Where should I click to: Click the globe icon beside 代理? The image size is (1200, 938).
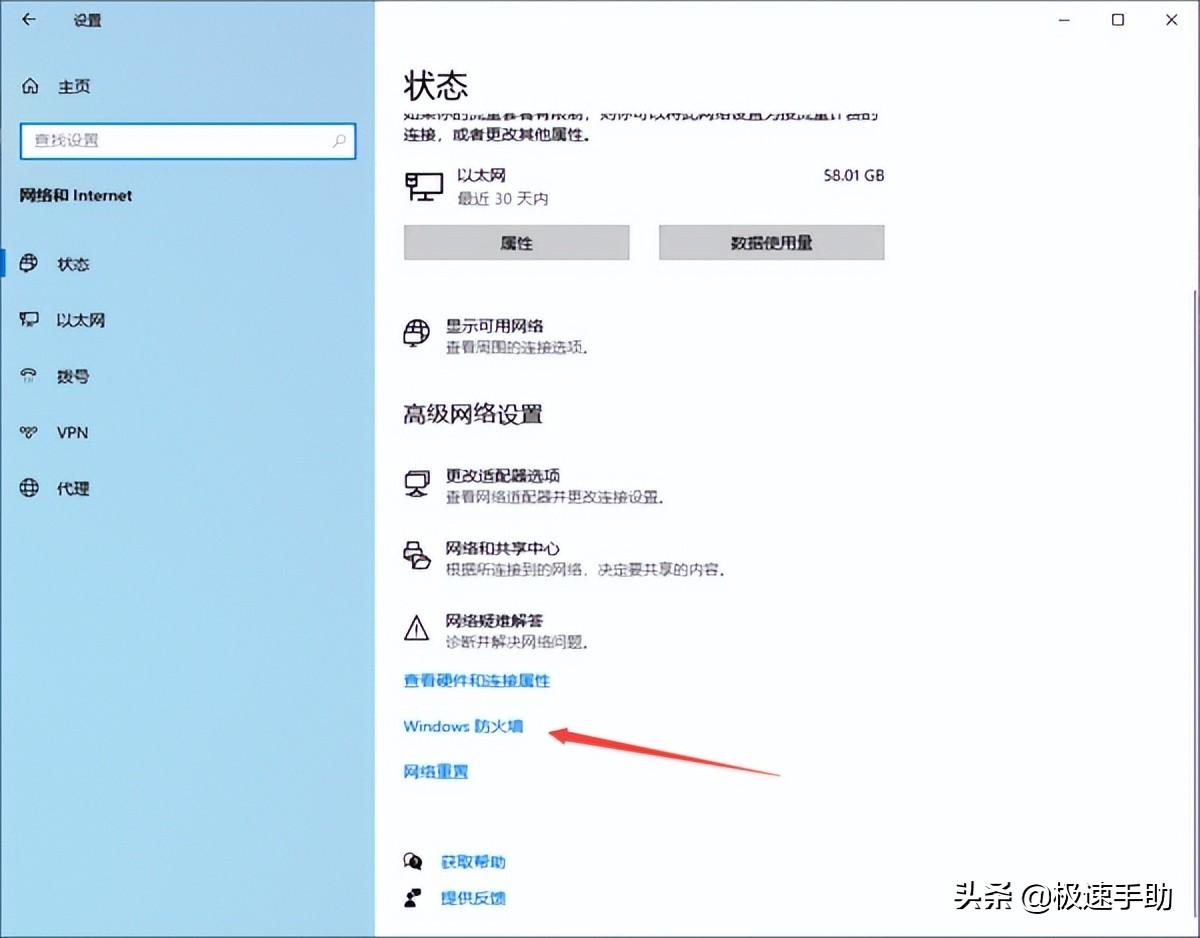click(28, 488)
